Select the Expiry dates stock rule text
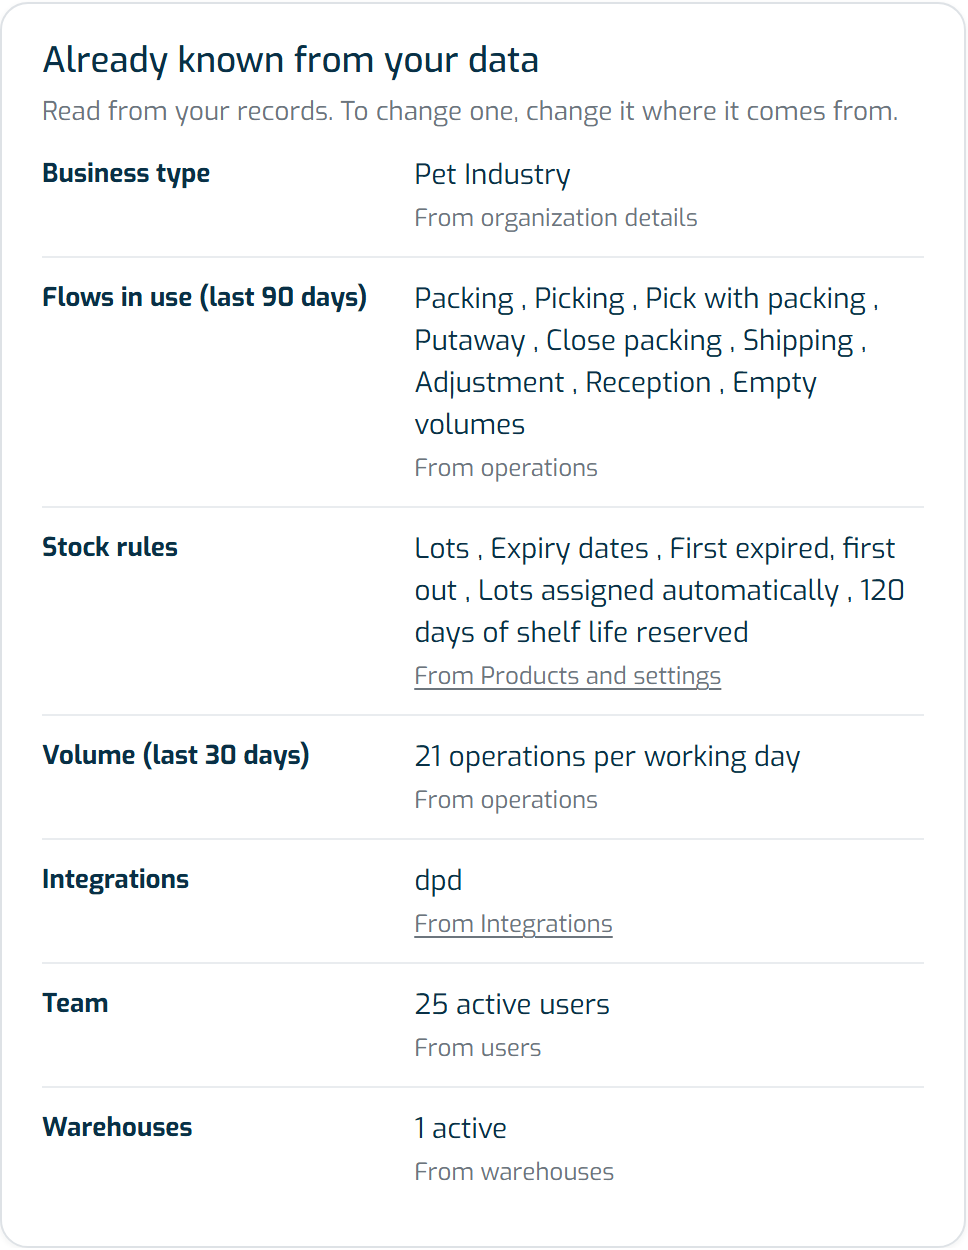The height and width of the screenshot is (1250, 968). point(569,549)
